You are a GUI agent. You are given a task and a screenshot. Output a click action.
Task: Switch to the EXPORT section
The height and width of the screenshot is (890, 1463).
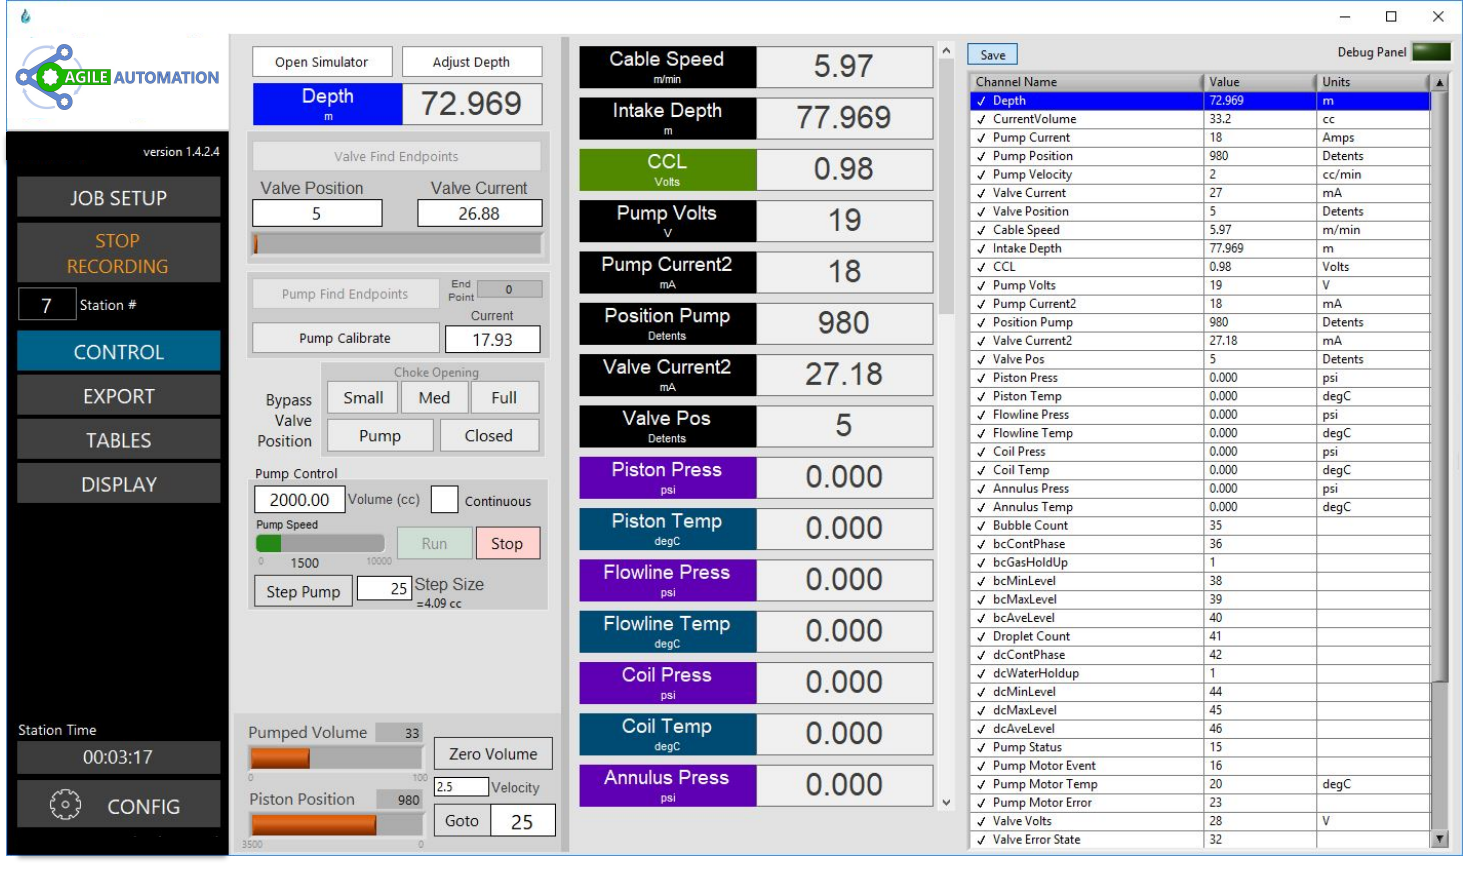(118, 395)
